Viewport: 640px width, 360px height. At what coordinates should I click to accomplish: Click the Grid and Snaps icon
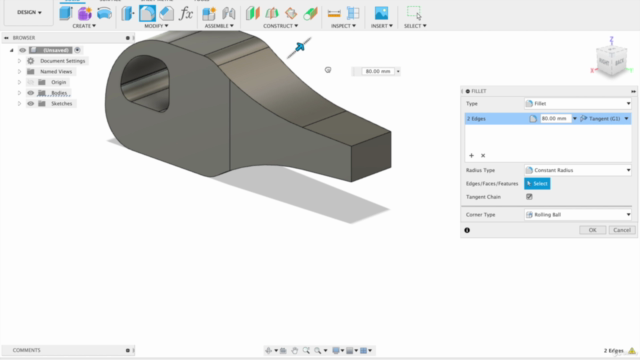[x=349, y=351]
